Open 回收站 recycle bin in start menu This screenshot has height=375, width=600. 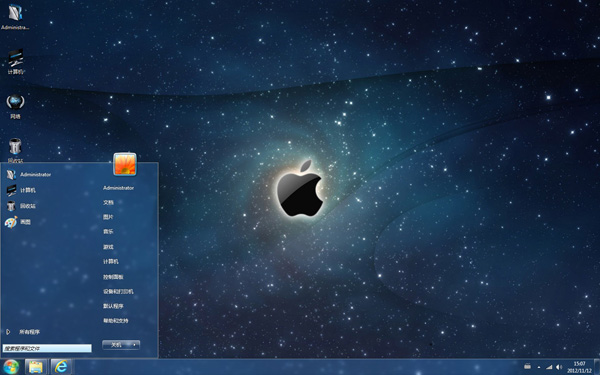pyautogui.click(x=21, y=206)
